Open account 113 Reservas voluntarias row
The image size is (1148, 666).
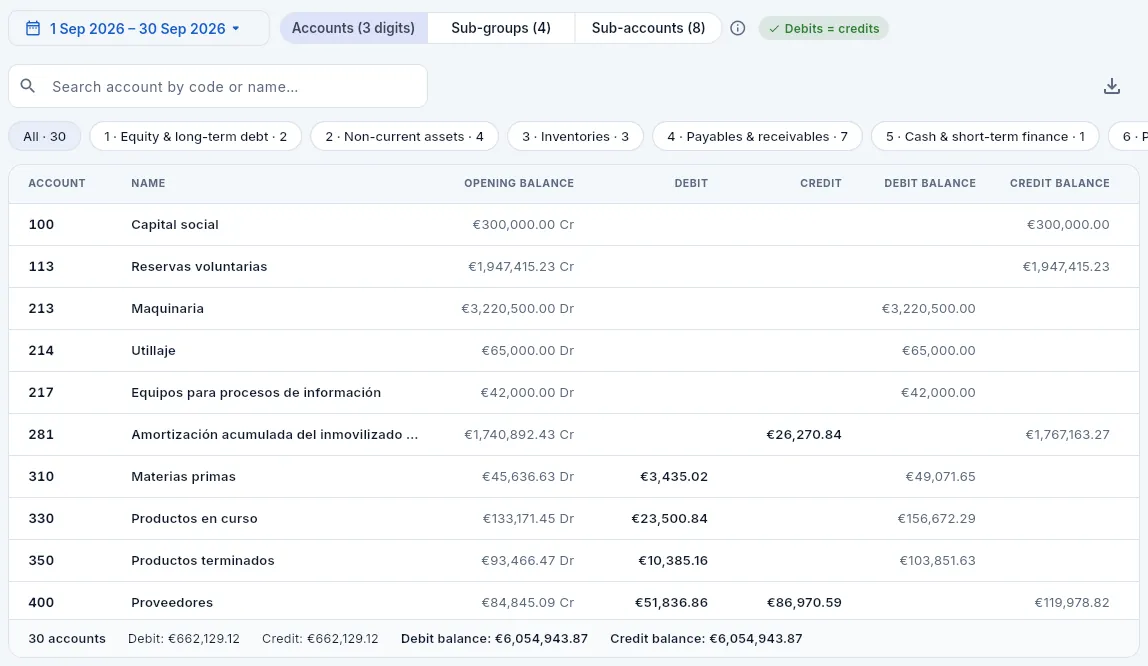tap(574, 266)
